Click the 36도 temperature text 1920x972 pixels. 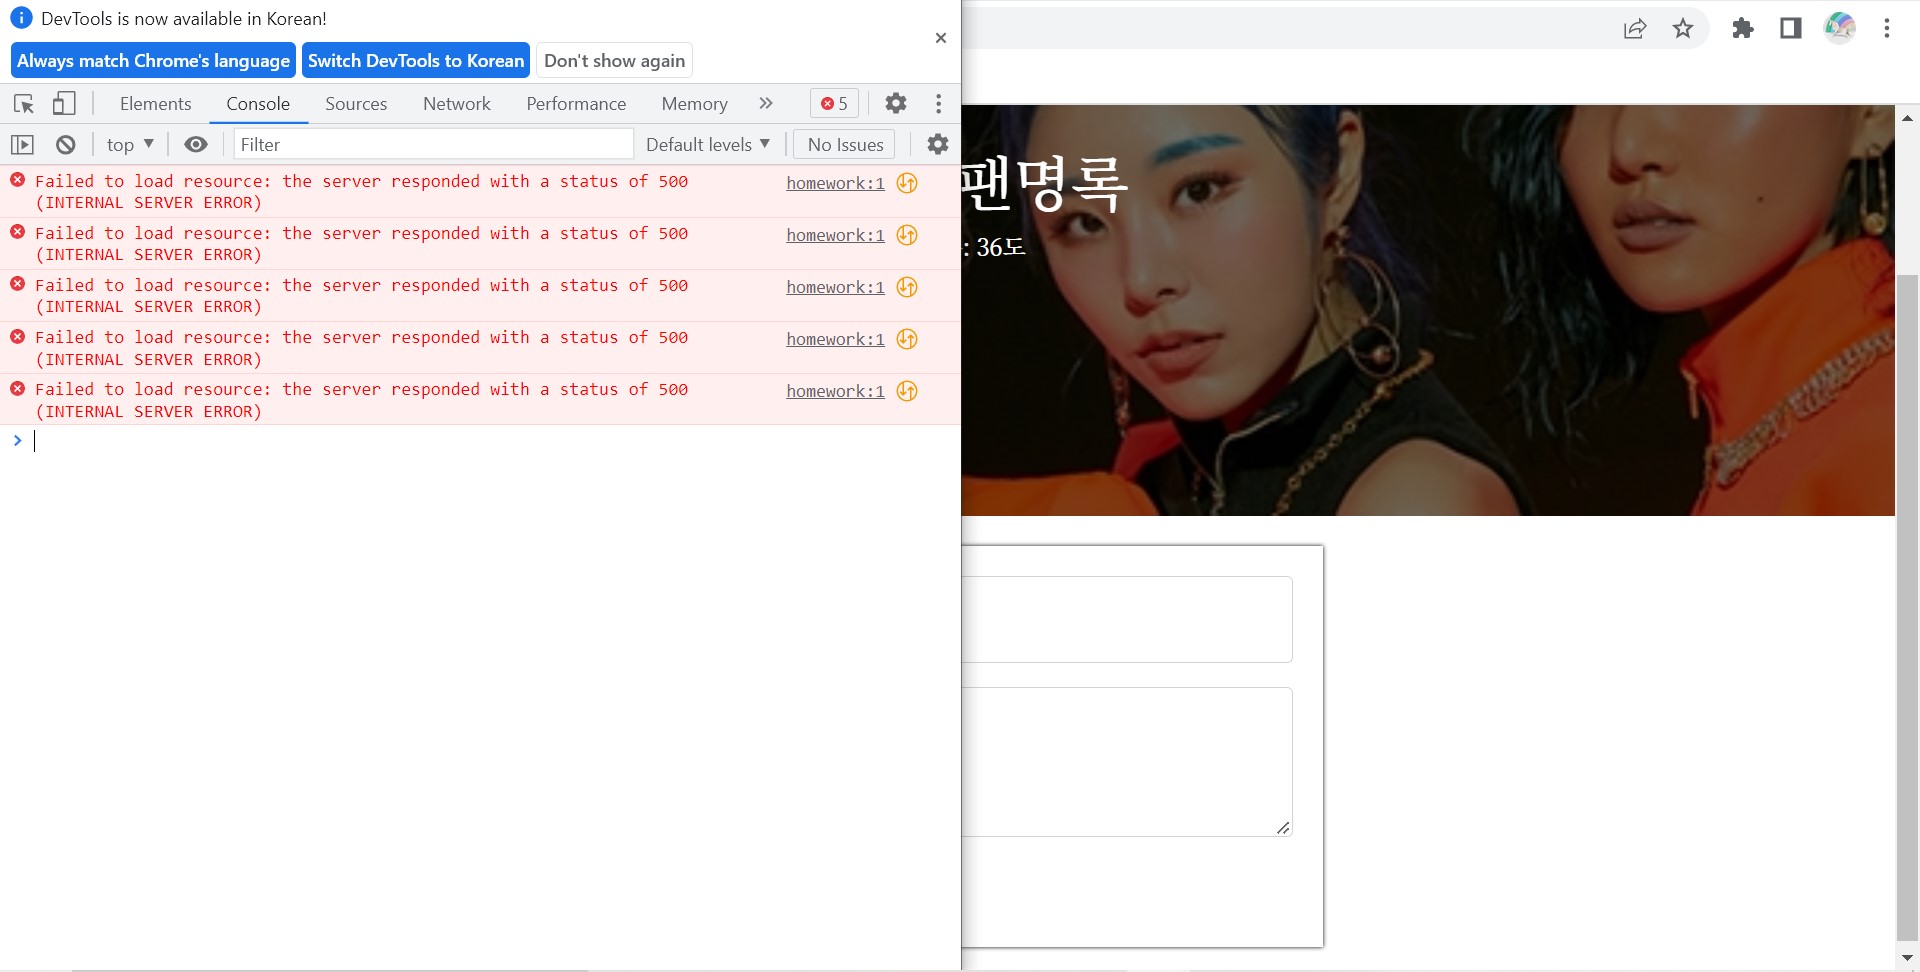tap(1001, 247)
